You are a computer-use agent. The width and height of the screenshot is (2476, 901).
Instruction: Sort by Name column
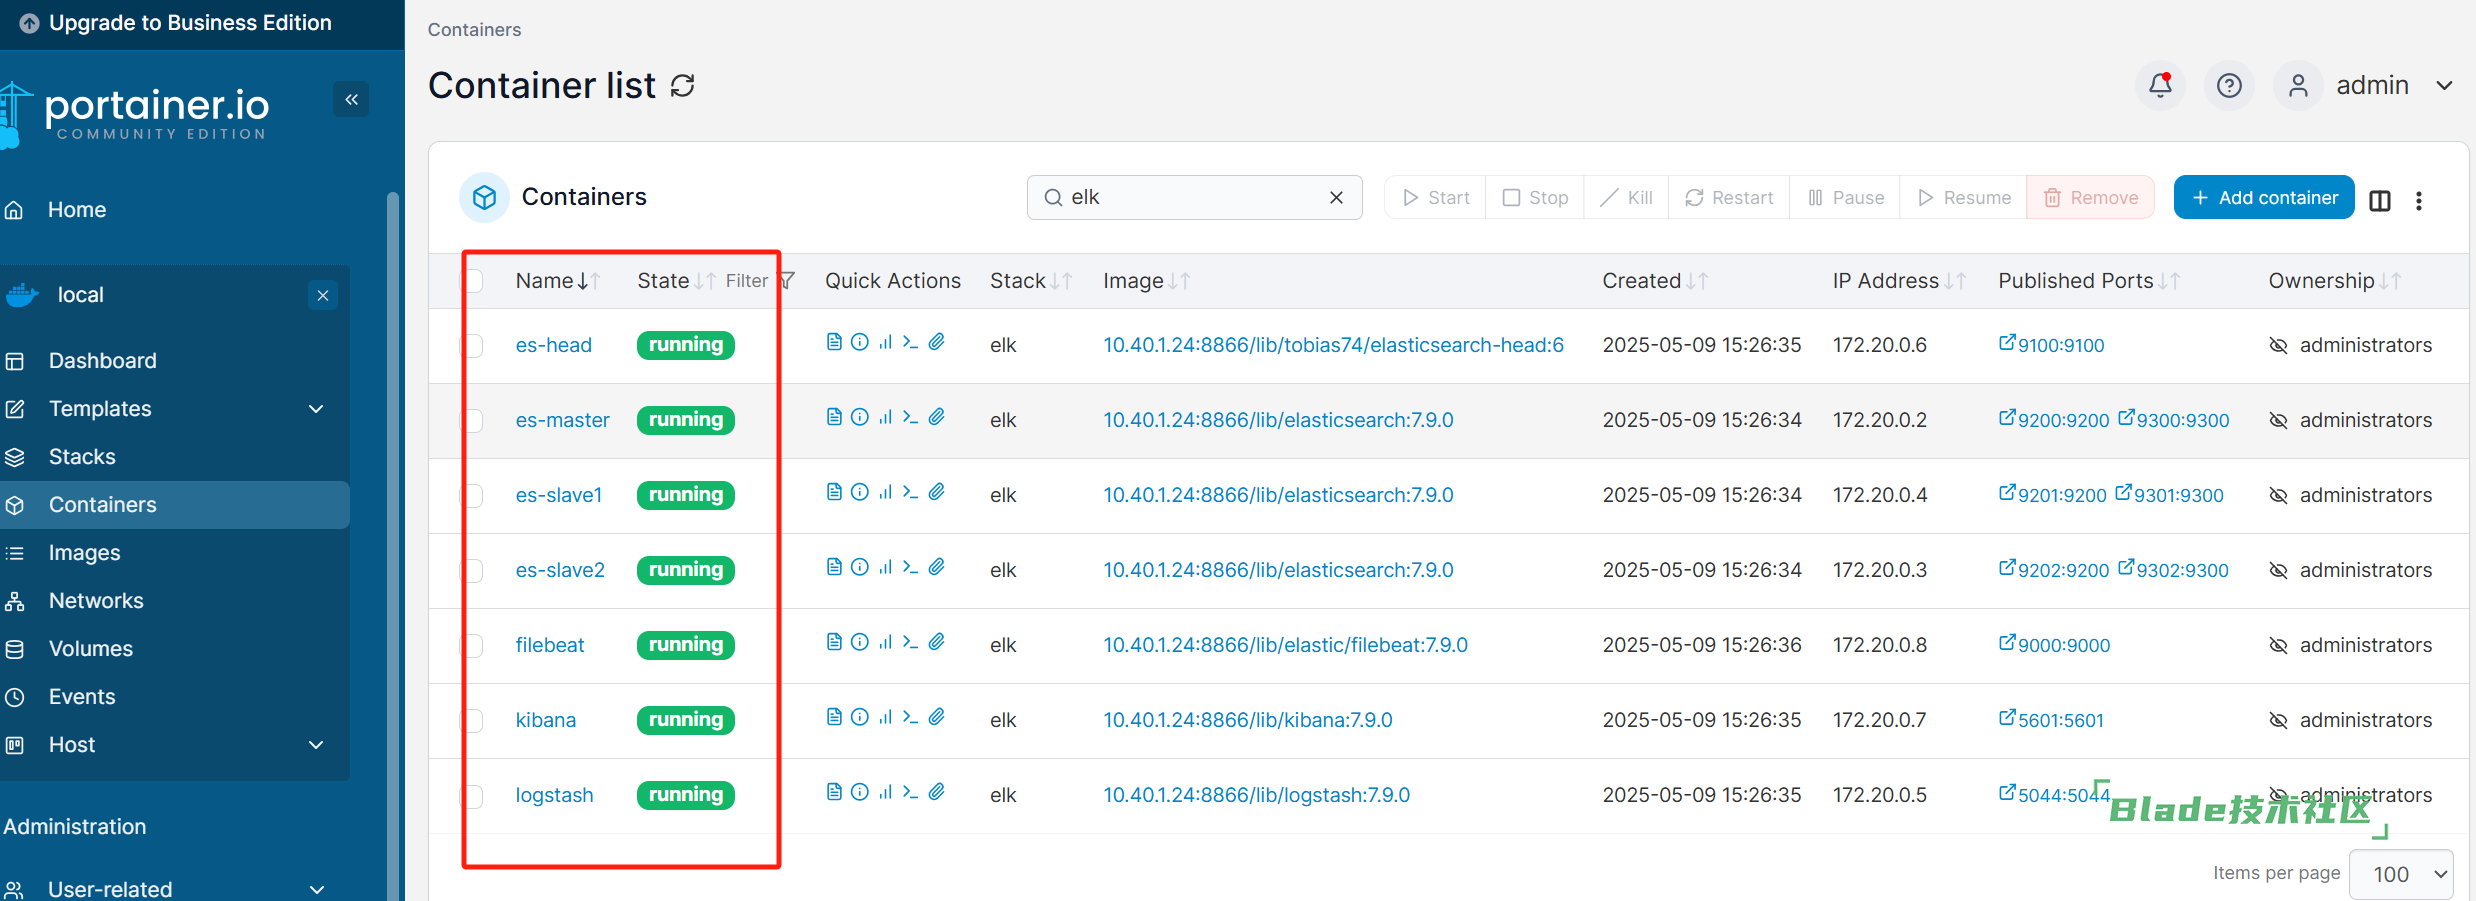point(557,281)
